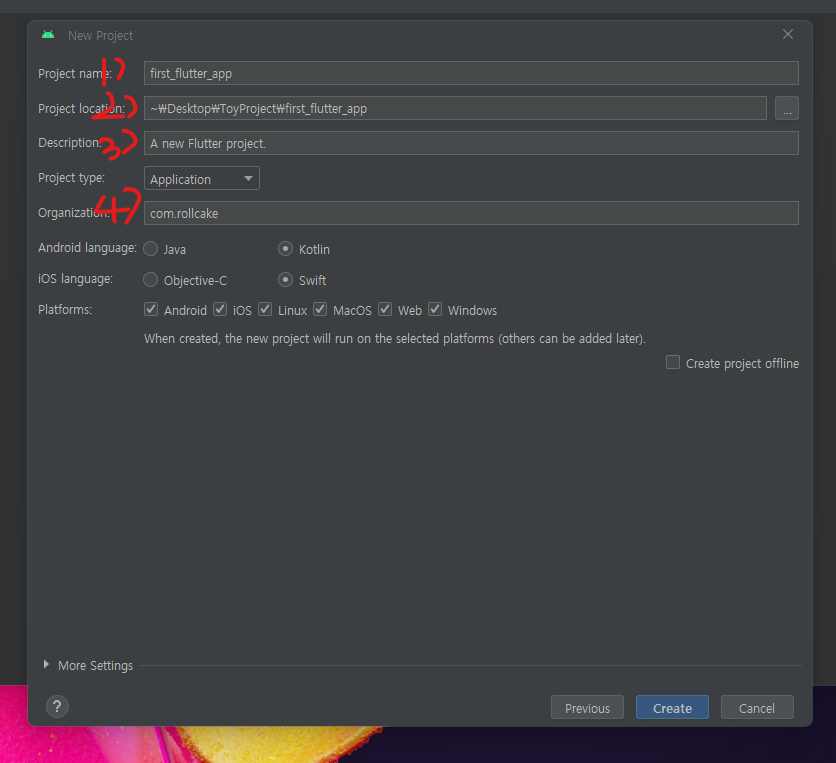
Task: Expand the More Settings section
Action: click(46, 664)
